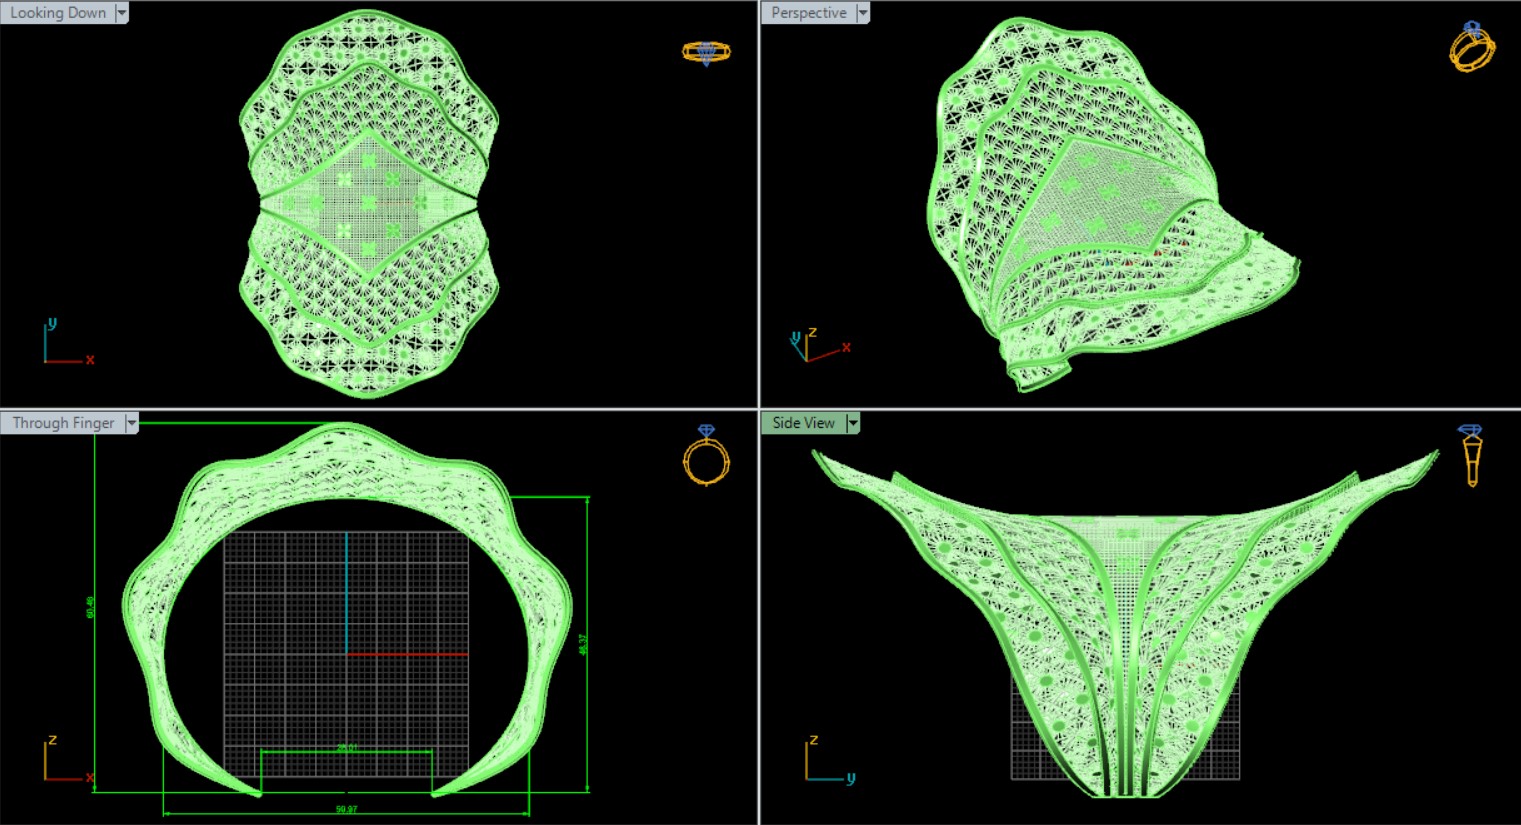Open the Looking Down viewport dropdown arrow

point(122,13)
